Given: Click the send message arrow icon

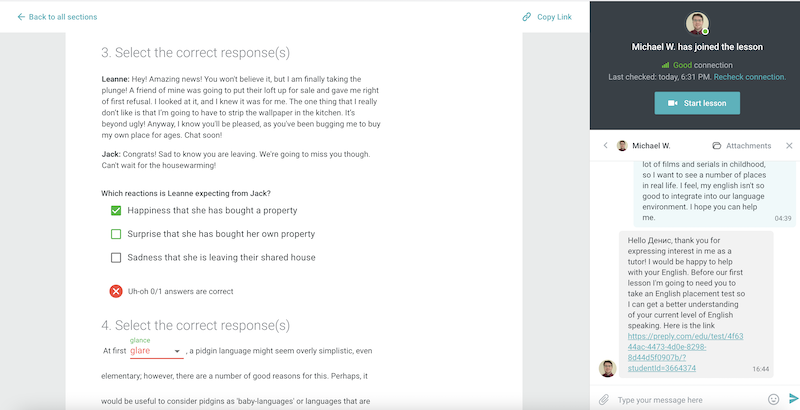Looking at the screenshot, I should click(793, 399).
